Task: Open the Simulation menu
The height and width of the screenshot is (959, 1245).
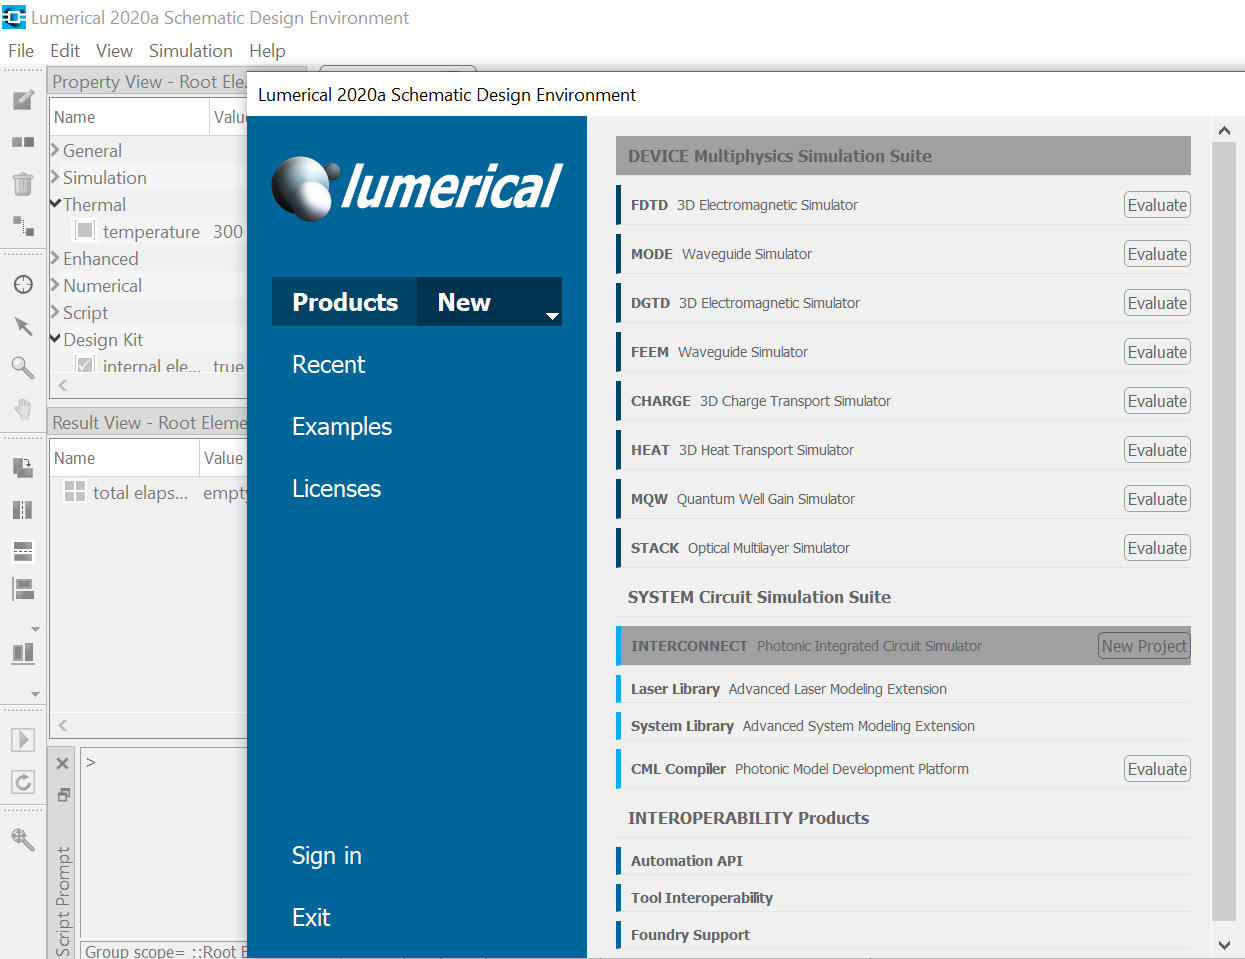Action: point(191,51)
